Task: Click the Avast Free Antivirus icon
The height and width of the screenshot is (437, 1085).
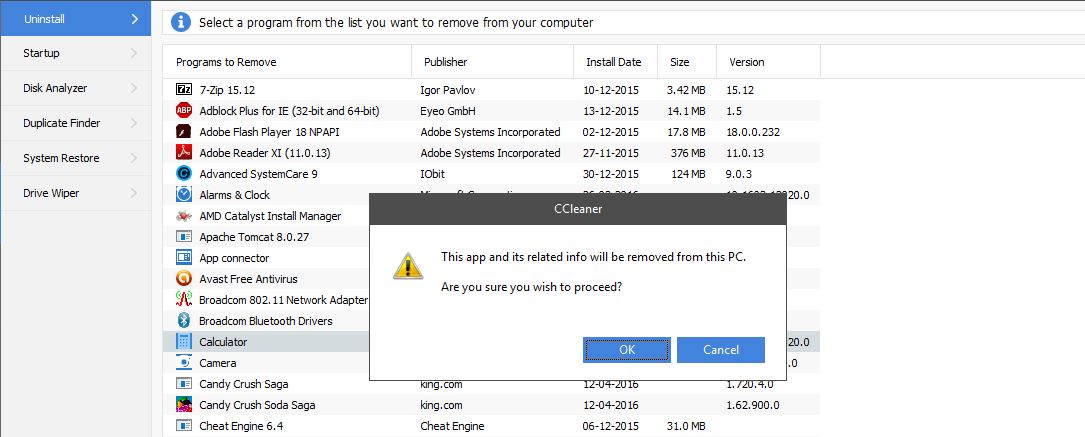Action: tap(183, 279)
